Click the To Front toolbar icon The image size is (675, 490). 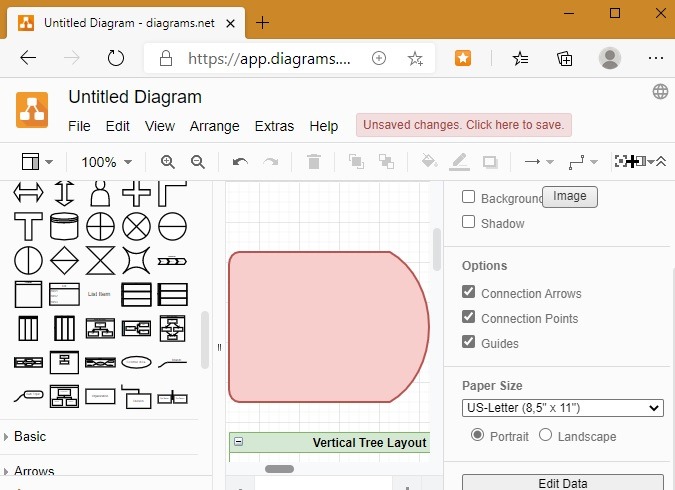pyautogui.click(x=356, y=162)
